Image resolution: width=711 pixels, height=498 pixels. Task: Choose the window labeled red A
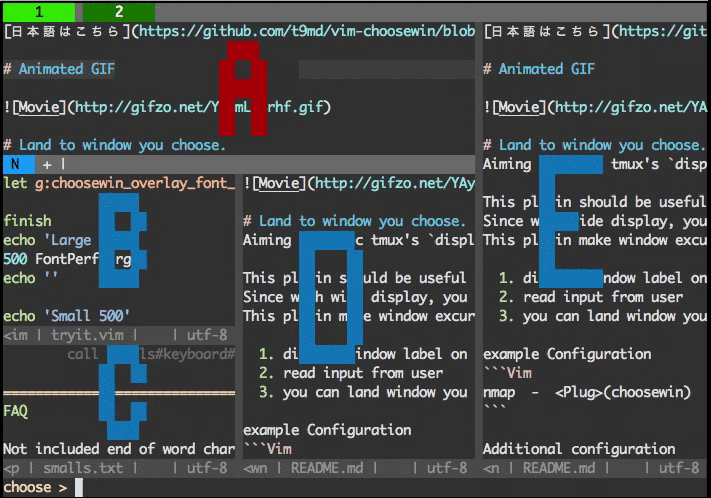(243, 88)
